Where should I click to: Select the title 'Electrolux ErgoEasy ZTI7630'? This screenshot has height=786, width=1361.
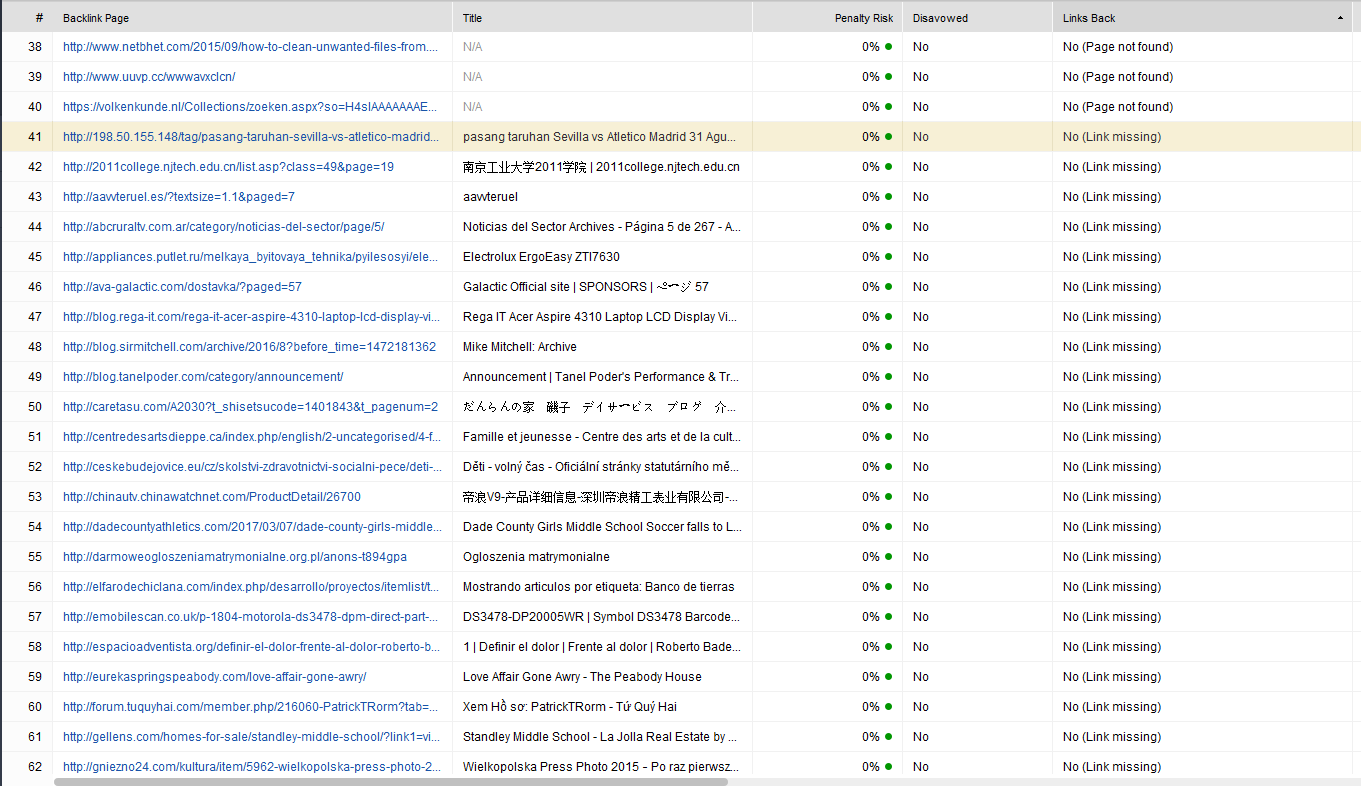coord(541,257)
